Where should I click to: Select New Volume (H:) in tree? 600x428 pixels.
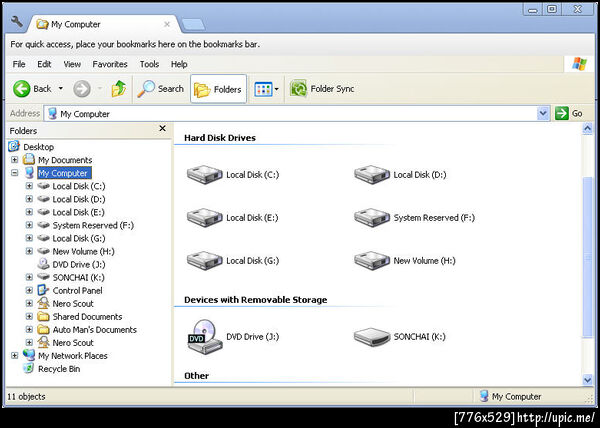click(83, 251)
